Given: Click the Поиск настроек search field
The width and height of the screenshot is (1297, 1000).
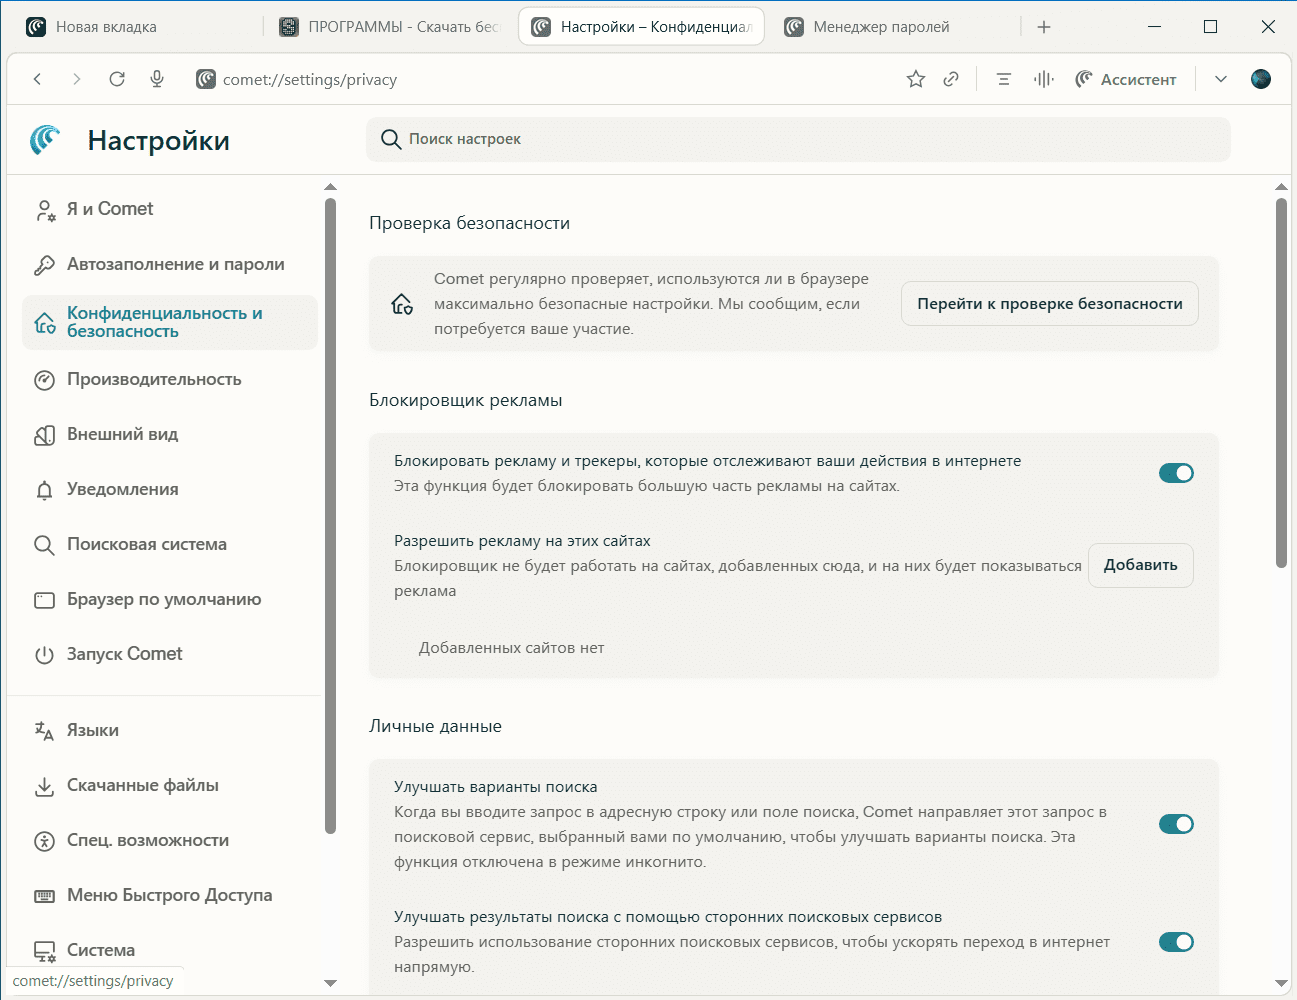Looking at the screenshot, I should coord(800,139).
